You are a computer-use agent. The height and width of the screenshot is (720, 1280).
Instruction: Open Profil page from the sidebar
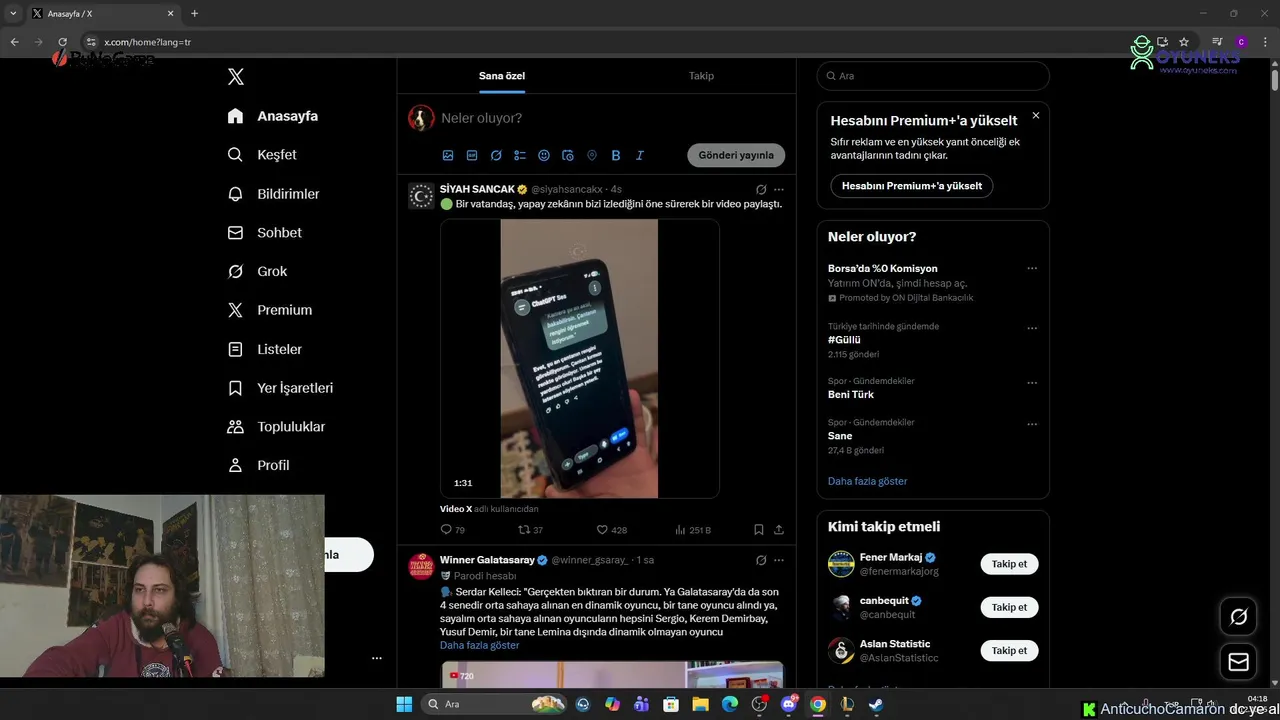tap(258, 465)
